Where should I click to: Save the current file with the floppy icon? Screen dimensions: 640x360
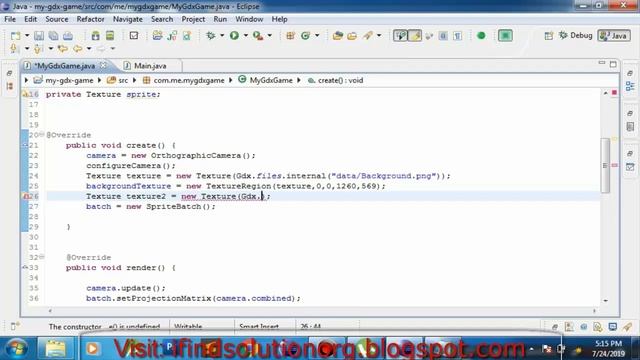tap(39, 36)
